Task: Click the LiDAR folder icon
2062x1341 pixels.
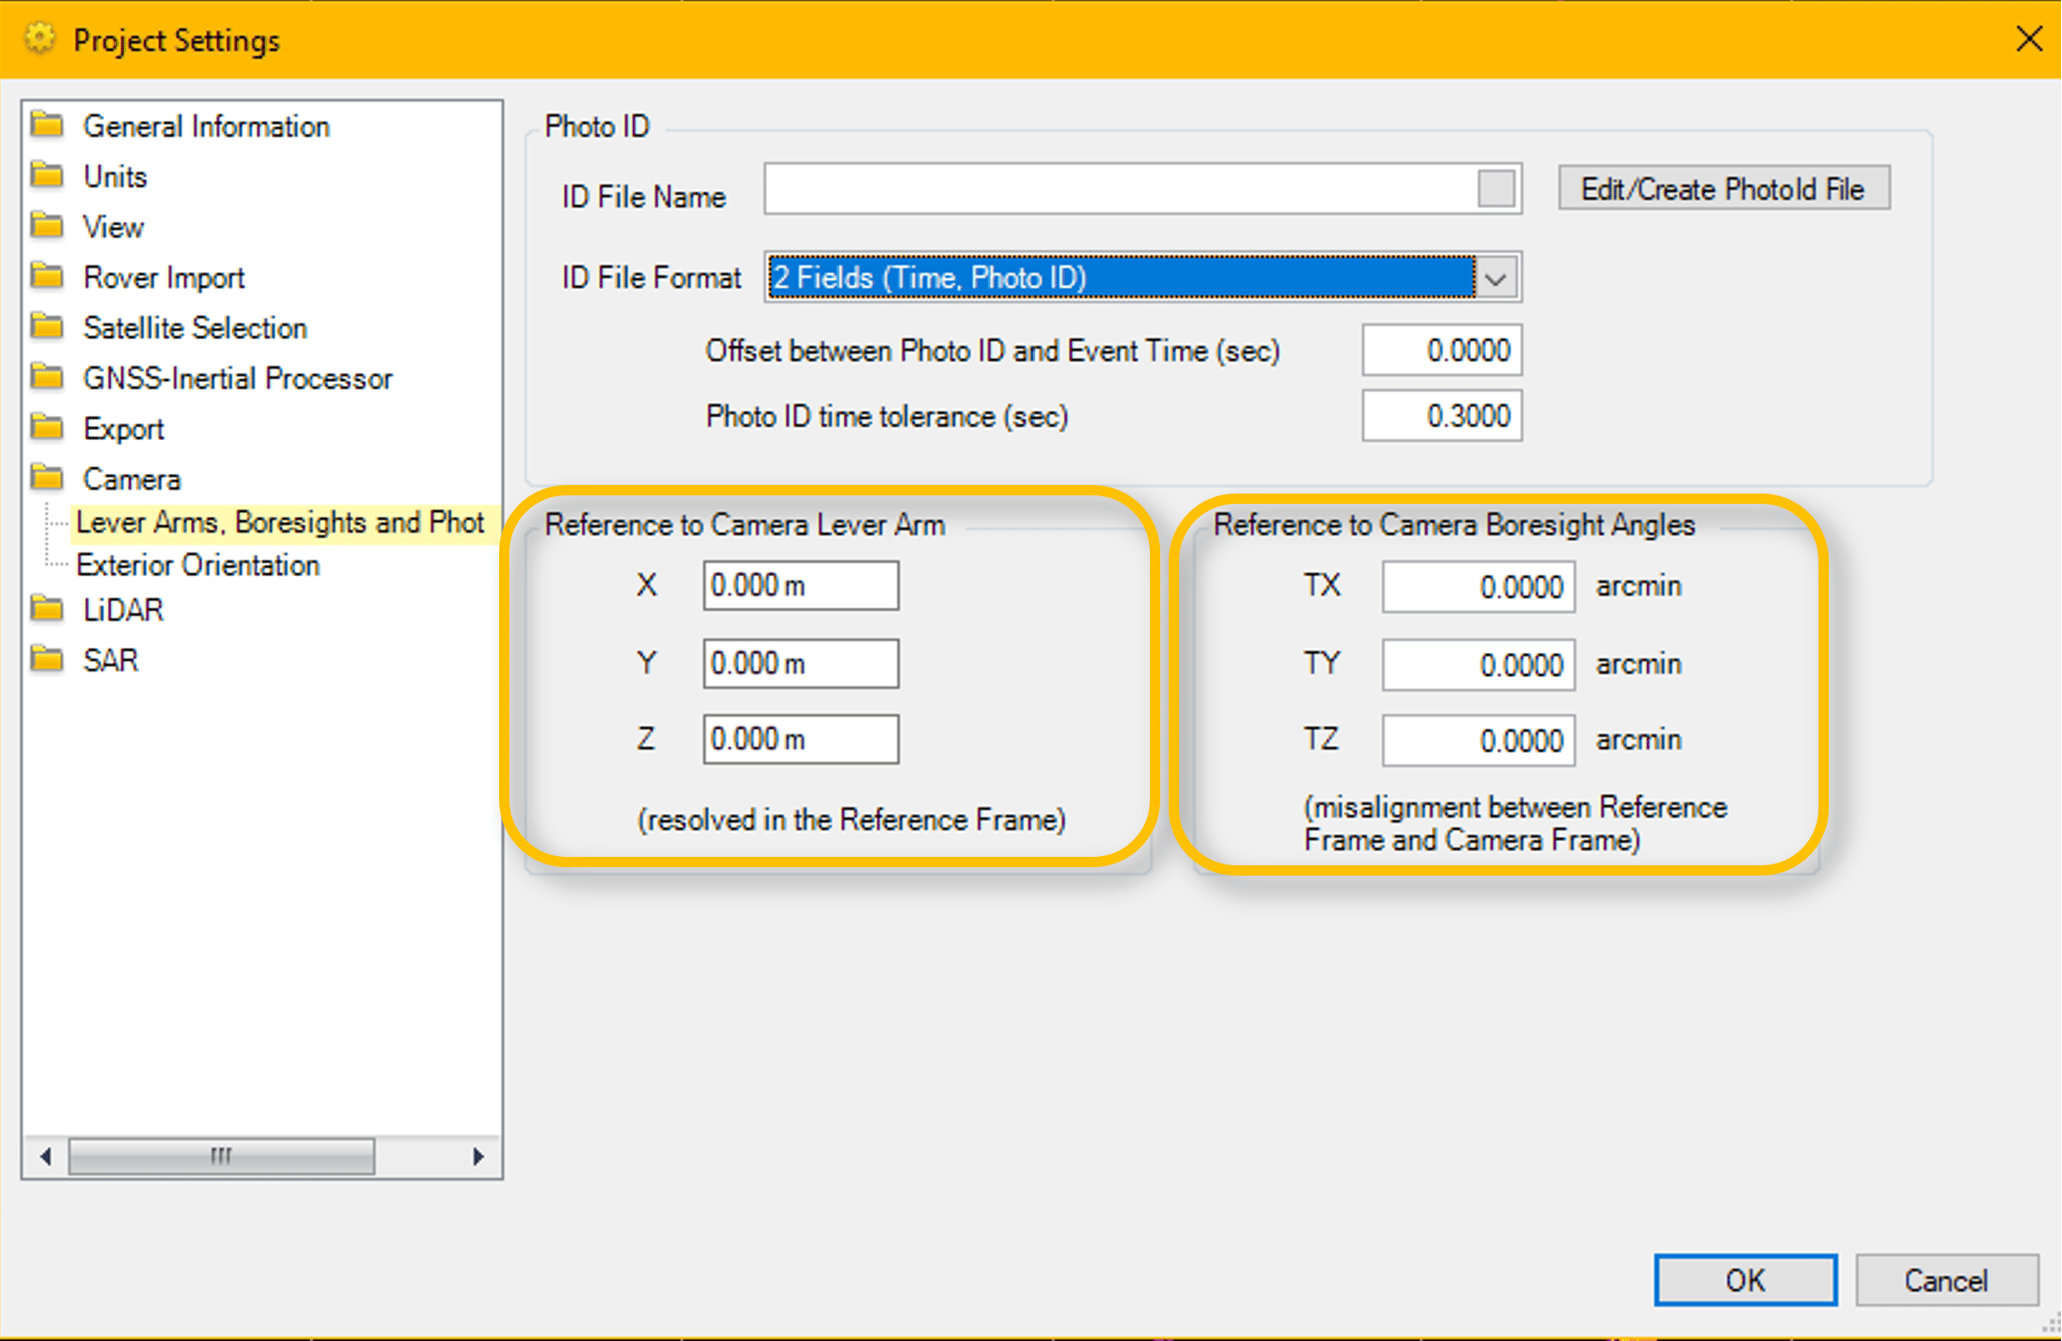Action: click(x=47, y=609)
